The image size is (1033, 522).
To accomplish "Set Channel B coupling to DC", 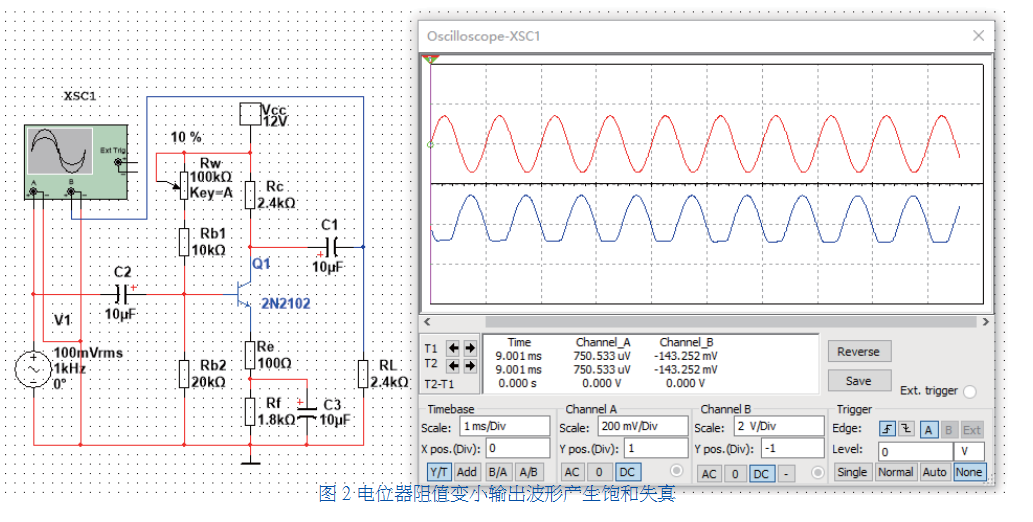I will pyautogui.click(x=762, y=473).
